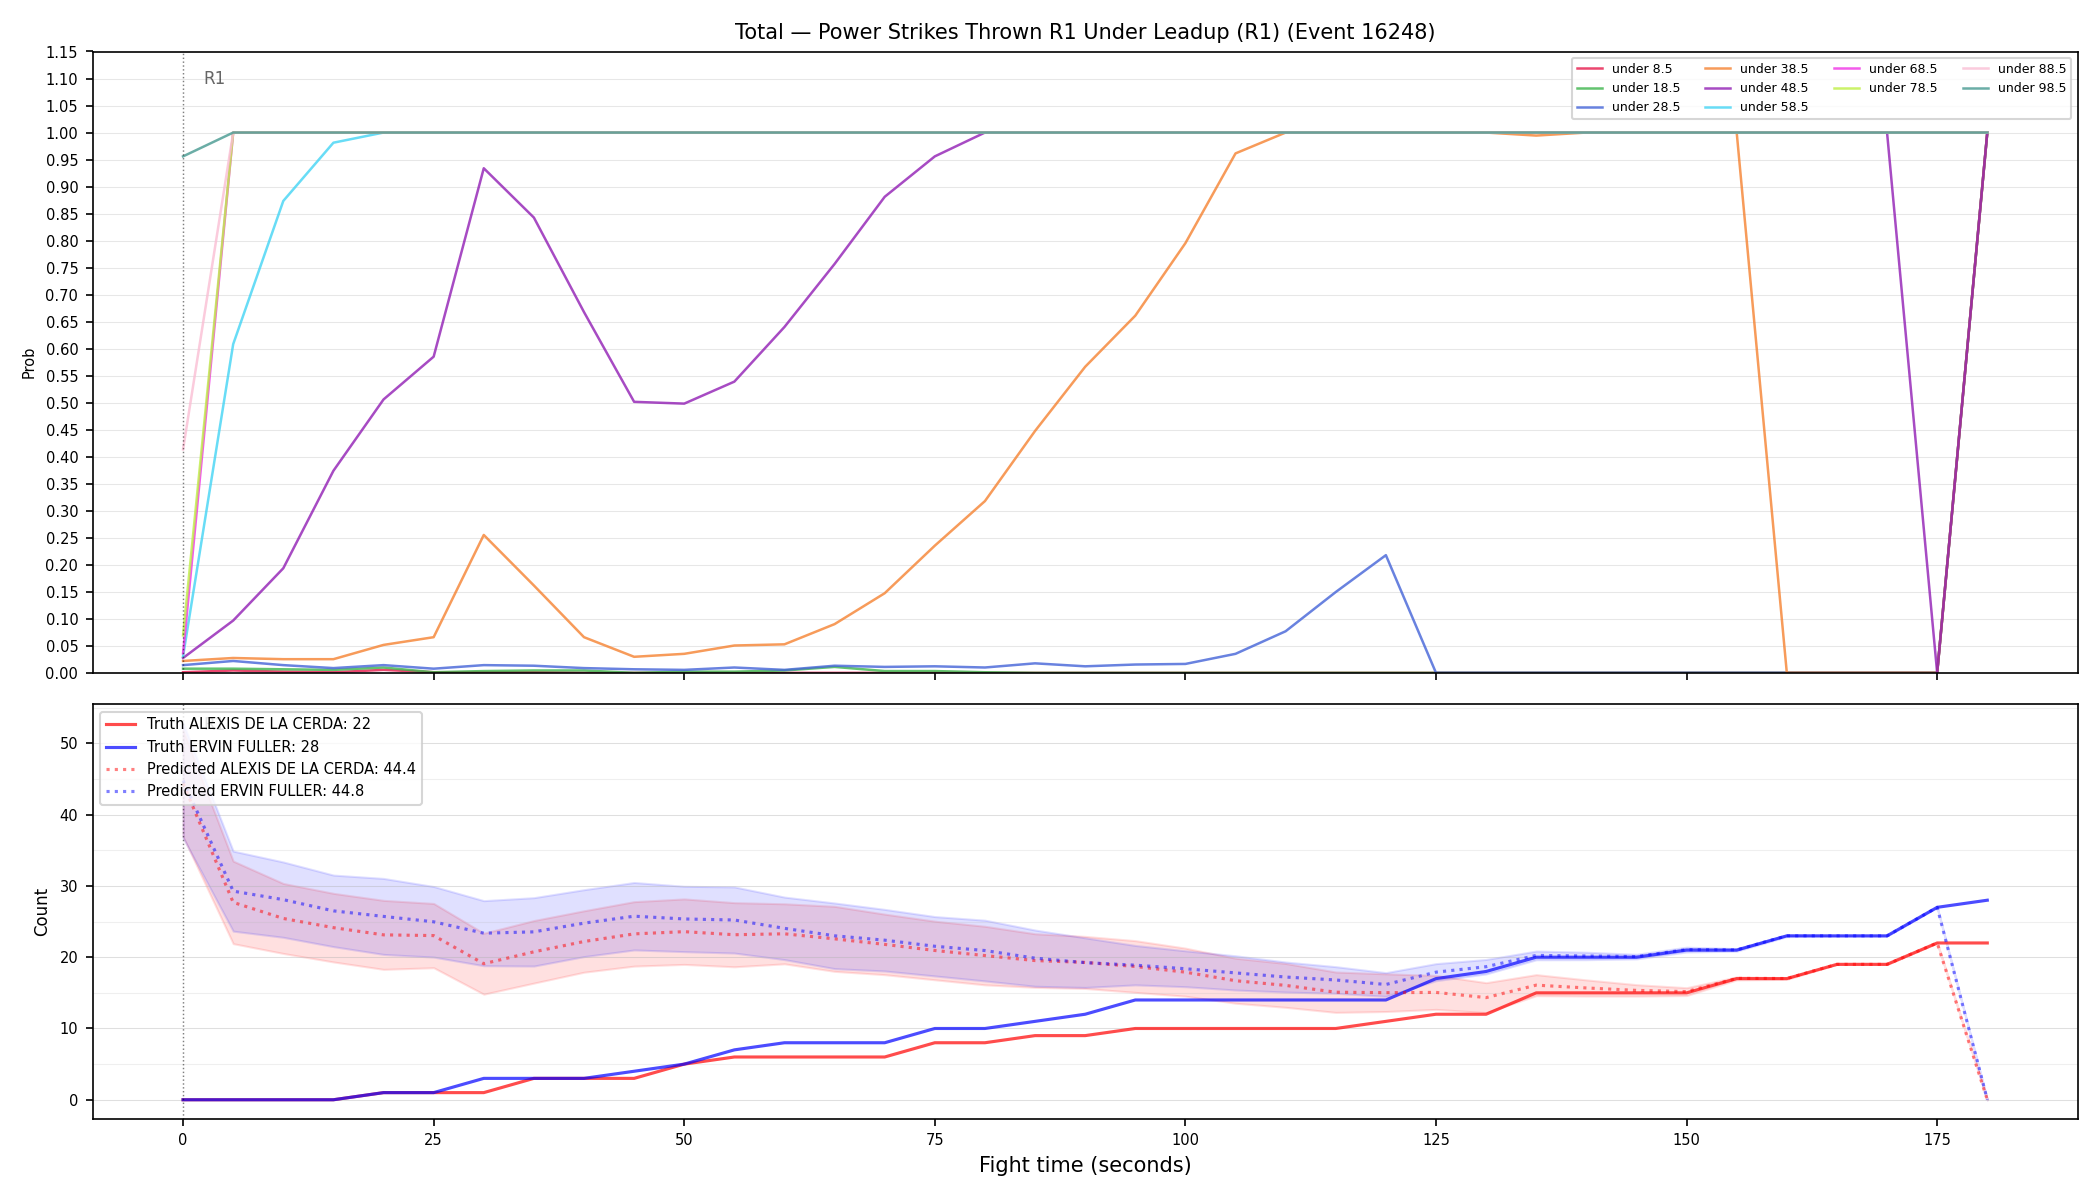
Task: Click the 'under 8.5' legend entry
Action: 1624,69
